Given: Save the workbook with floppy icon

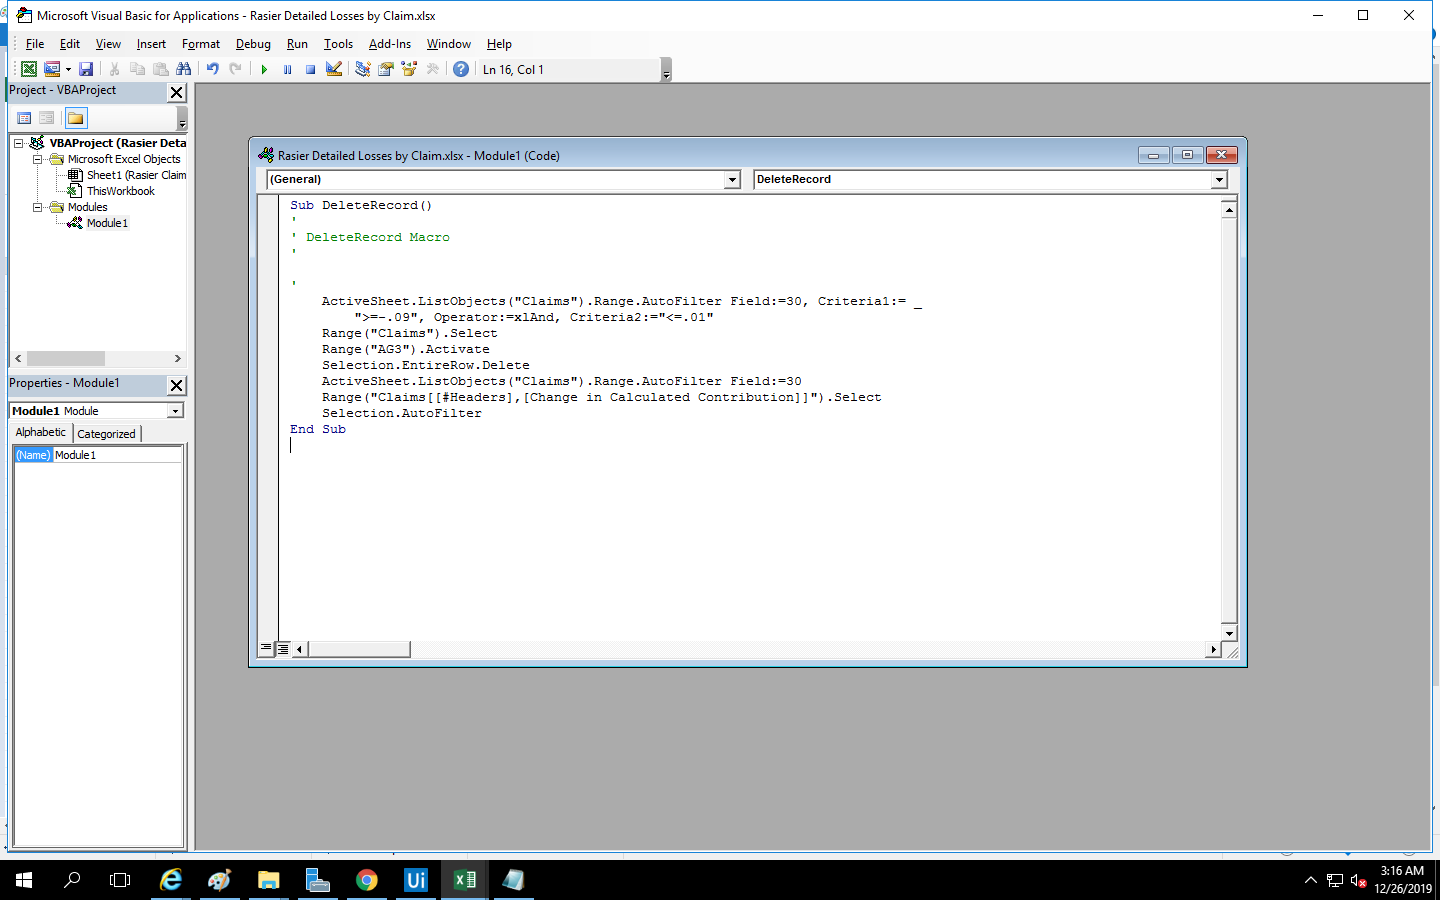Looking at the screenshot, I should point(86,69).
